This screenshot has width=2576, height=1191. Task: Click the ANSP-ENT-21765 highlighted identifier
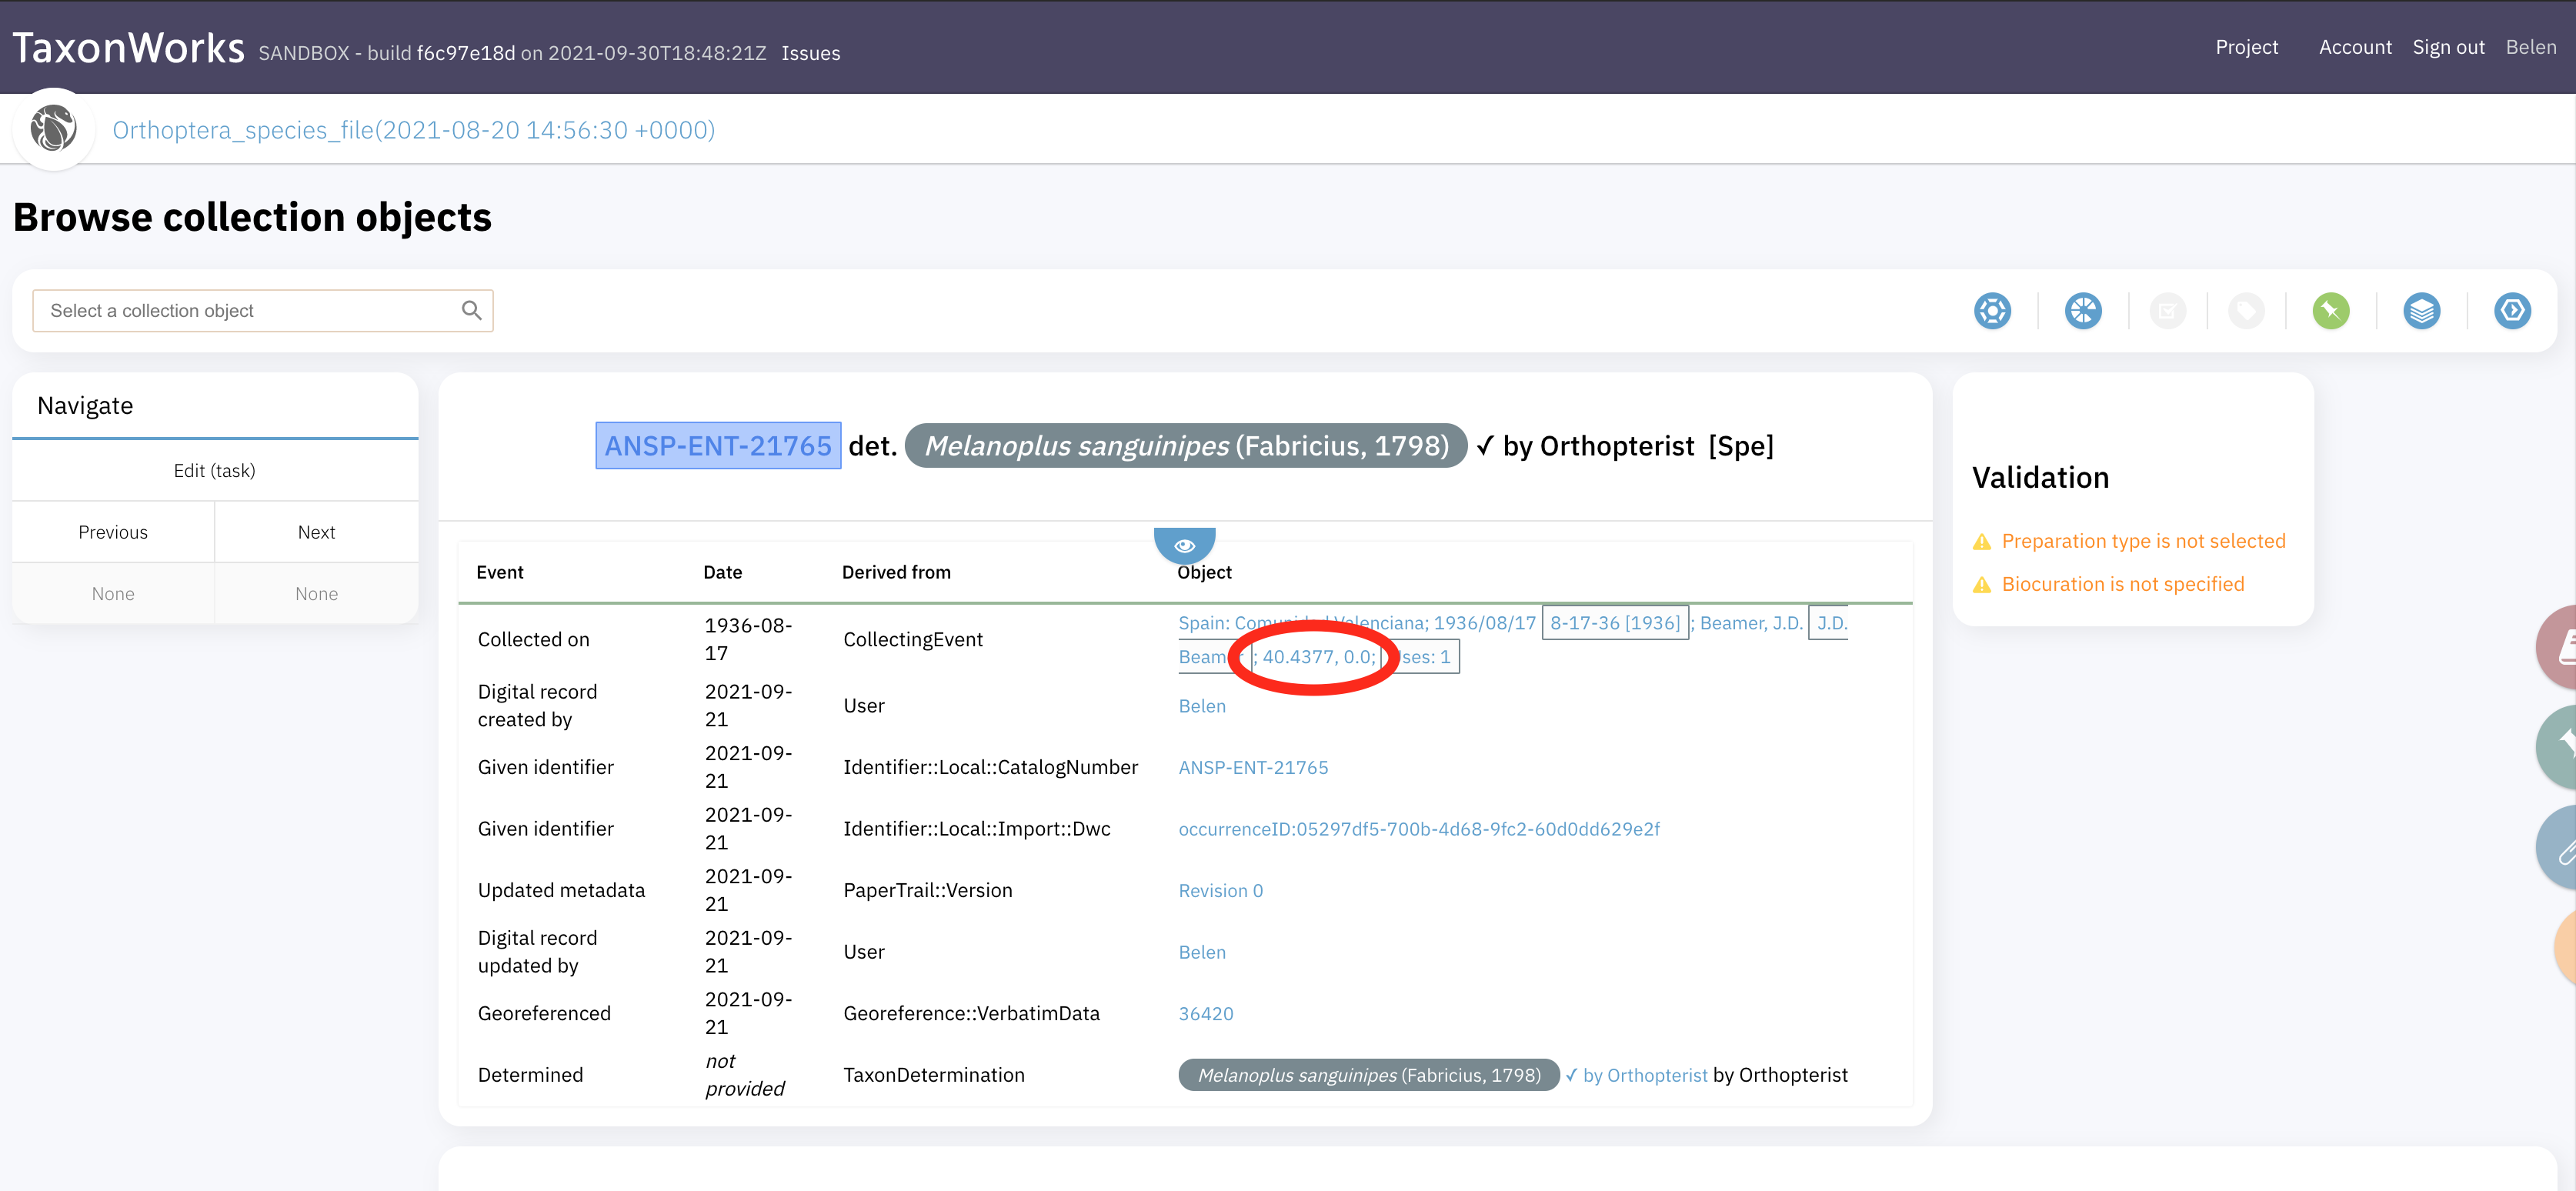717,445
